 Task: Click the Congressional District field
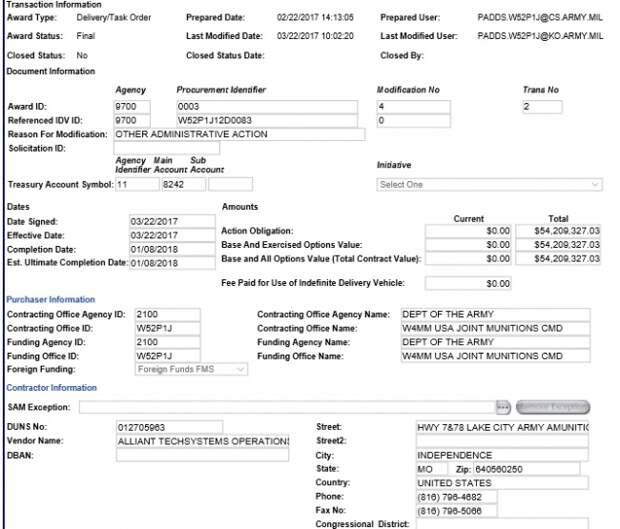pyautogui.click(x=502, y=523)
